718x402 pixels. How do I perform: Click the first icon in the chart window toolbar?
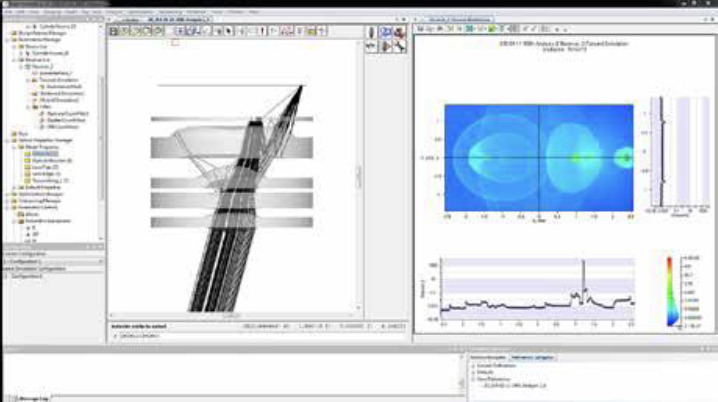420,30
